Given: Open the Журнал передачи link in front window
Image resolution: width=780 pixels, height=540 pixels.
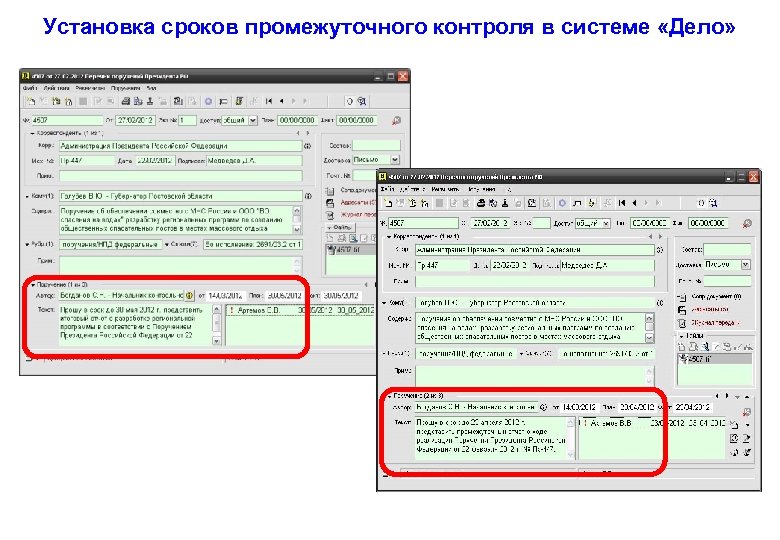Looking at the screenshot, I should point(715,323).
